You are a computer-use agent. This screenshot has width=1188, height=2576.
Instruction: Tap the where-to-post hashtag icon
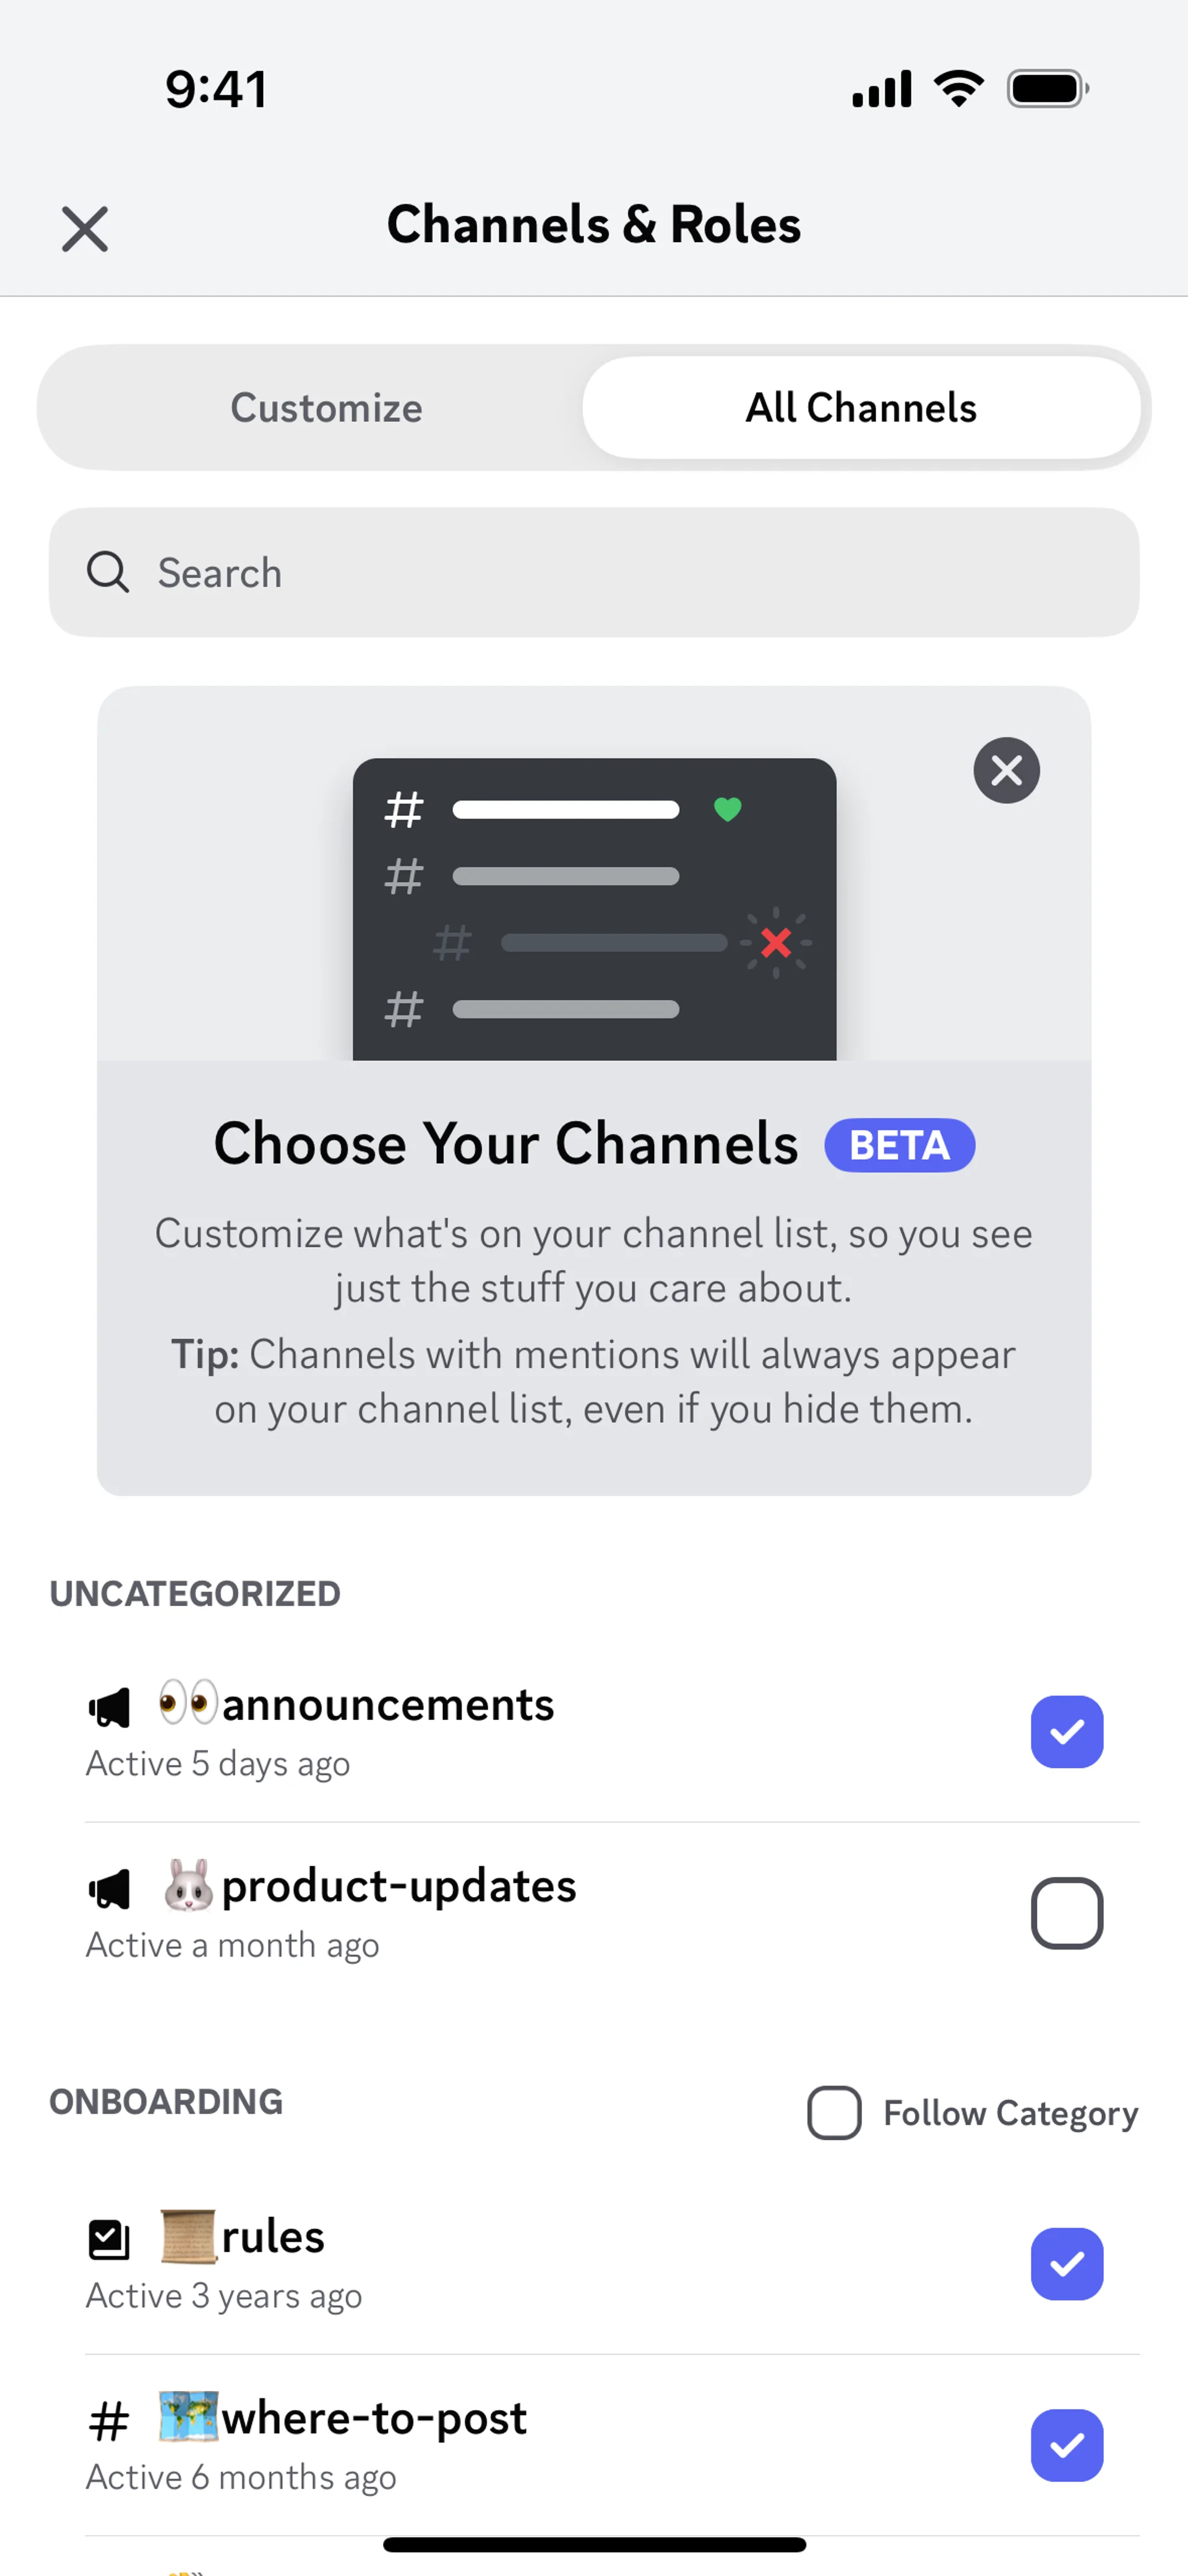click(x=109, y=2421)
